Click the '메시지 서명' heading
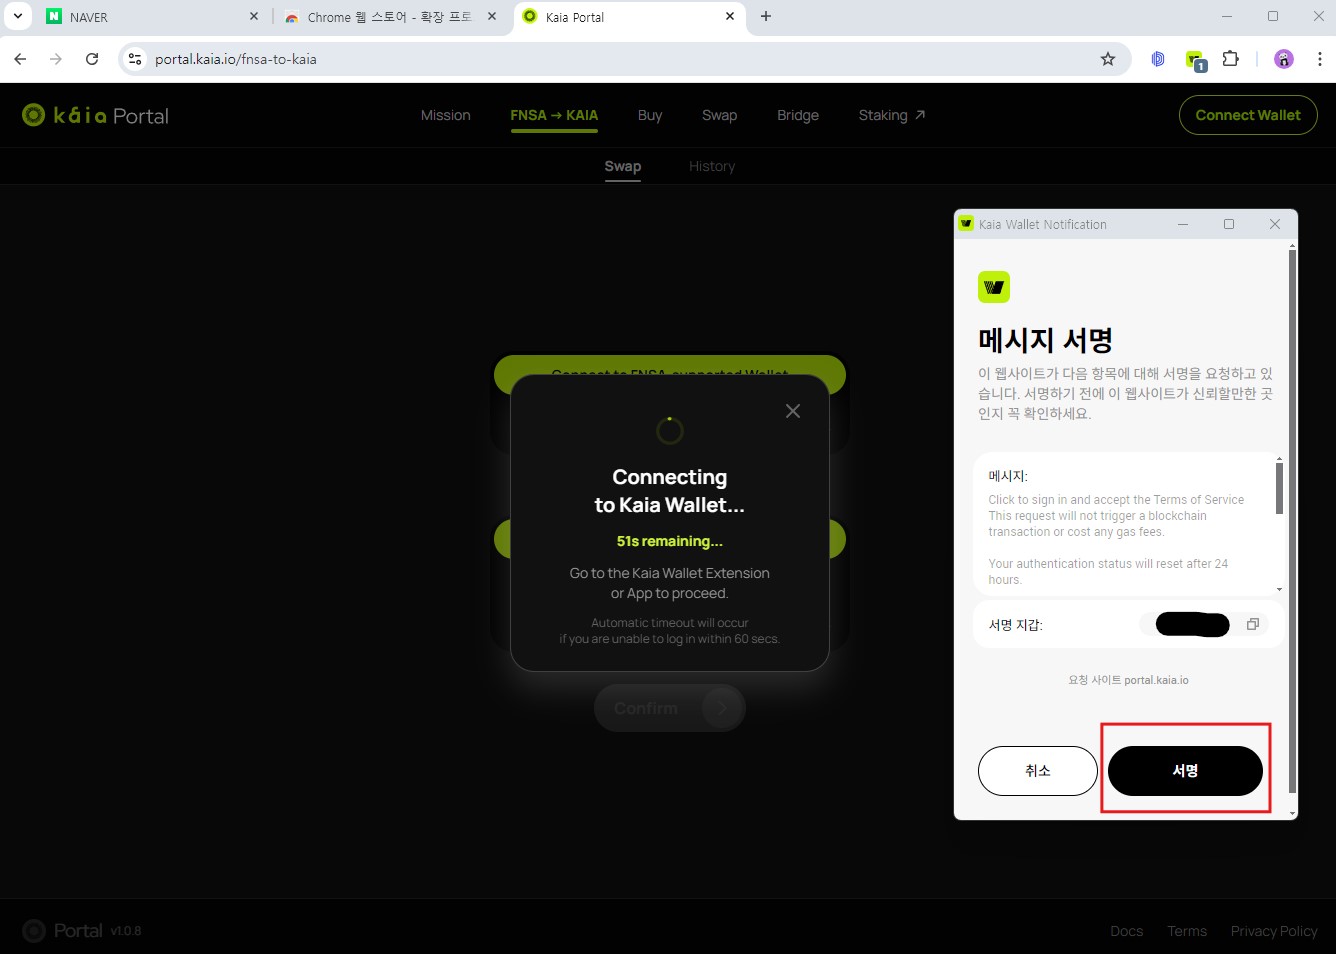Image resolution: width=1336 pixels, height=954 pixels. (x=1046, y=340)
